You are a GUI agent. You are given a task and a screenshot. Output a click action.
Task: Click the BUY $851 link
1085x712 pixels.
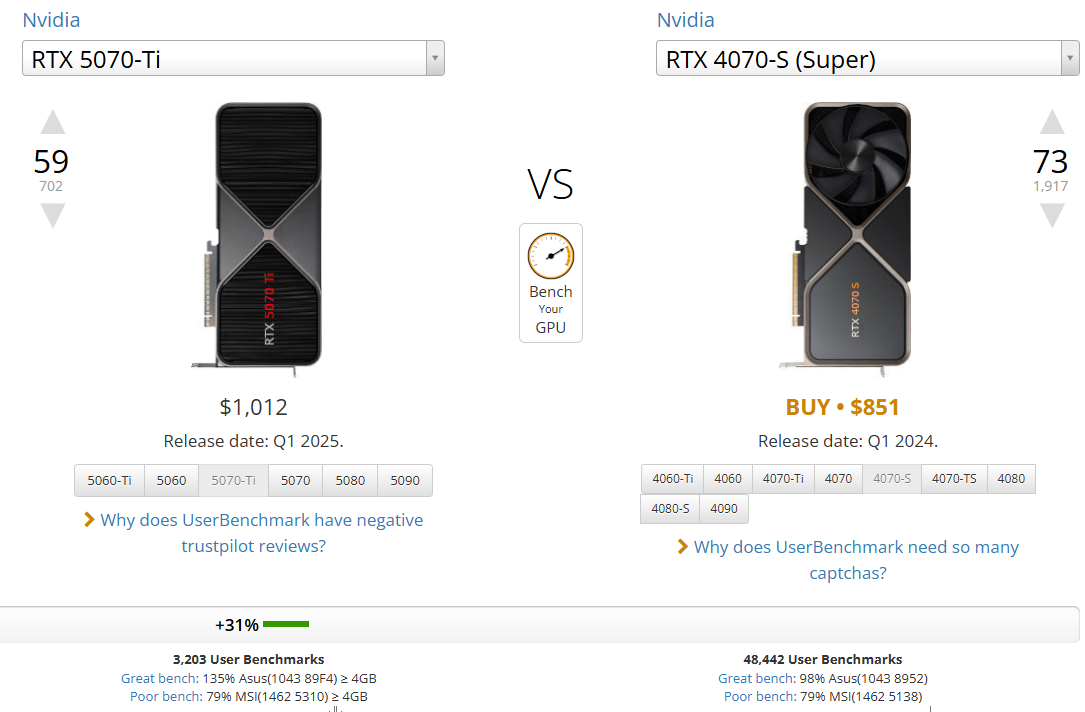842,408
